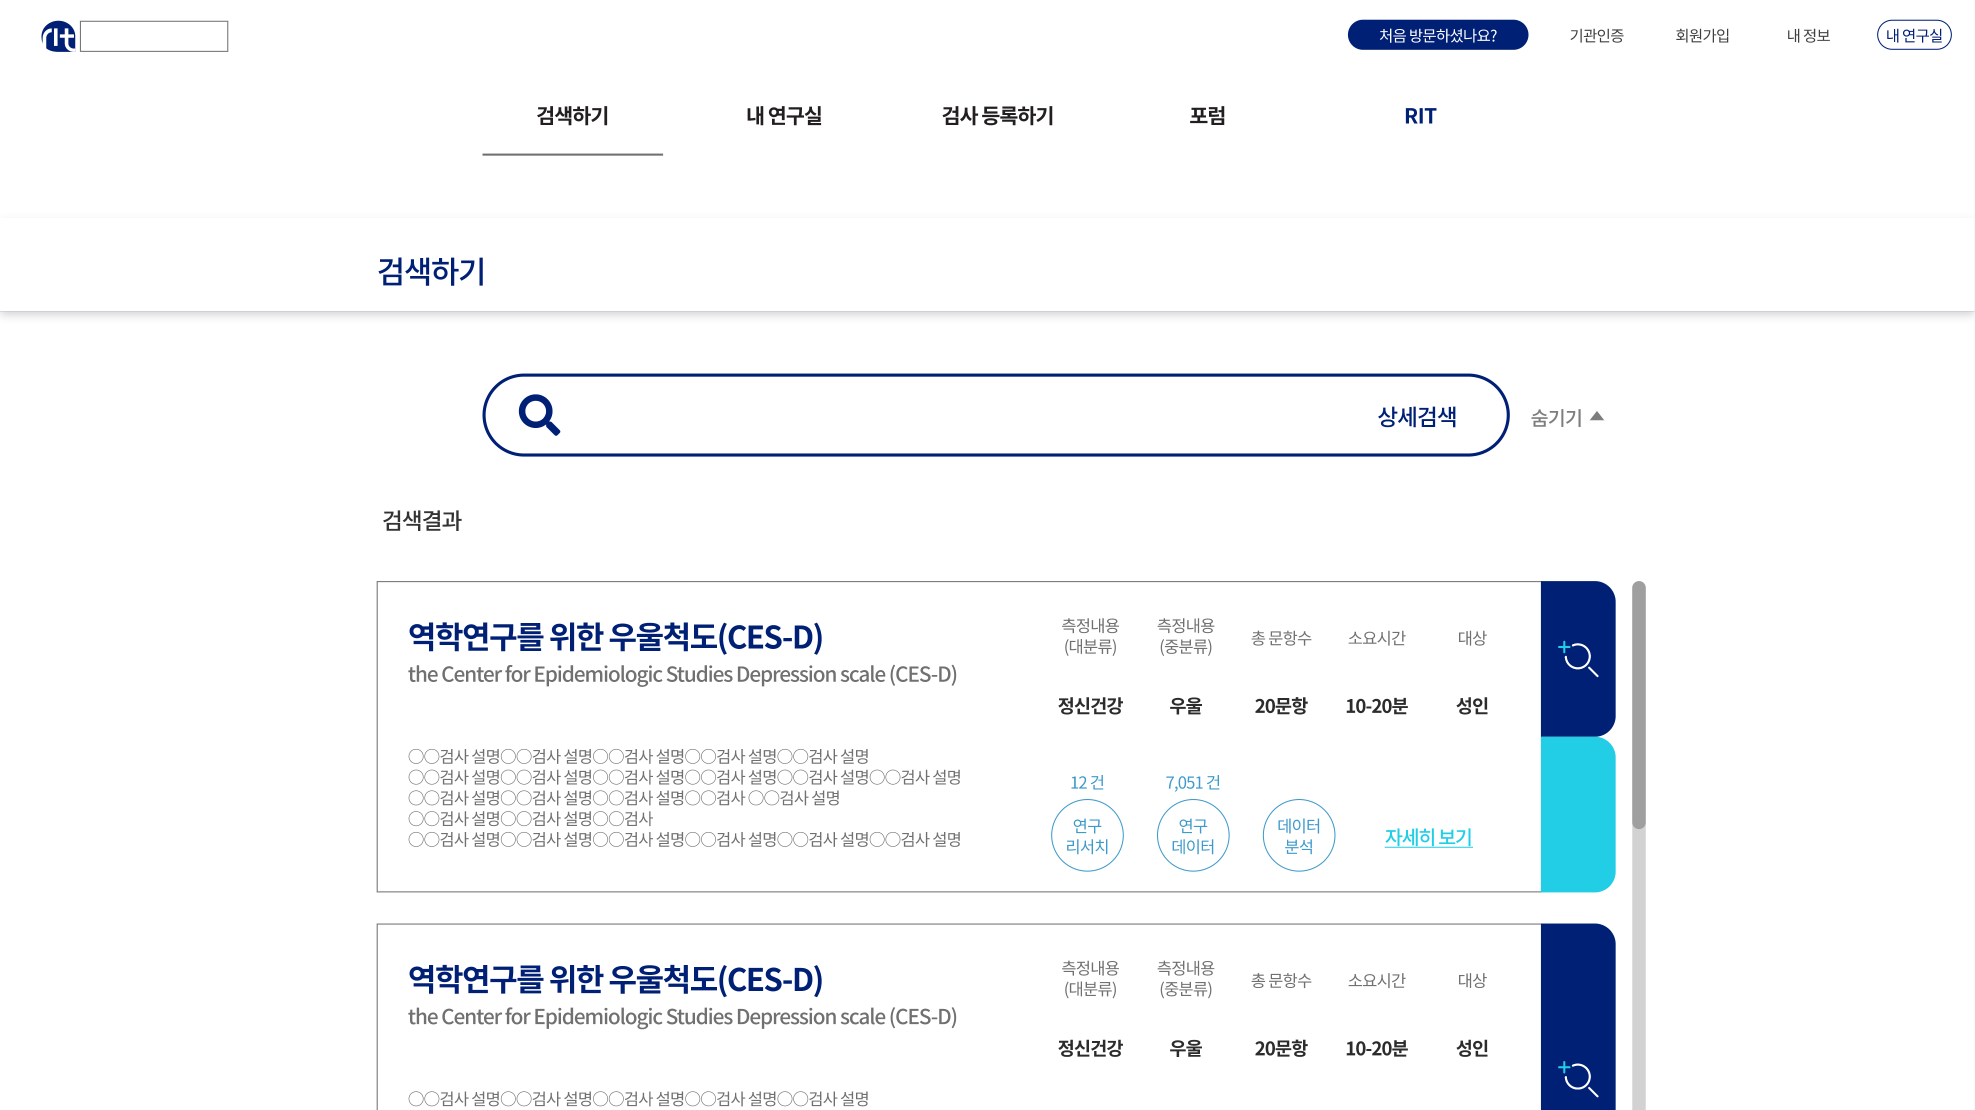Click the 자세히 보기 link
This screenshot has height=1110, width=1975.
click(1428, 837)
